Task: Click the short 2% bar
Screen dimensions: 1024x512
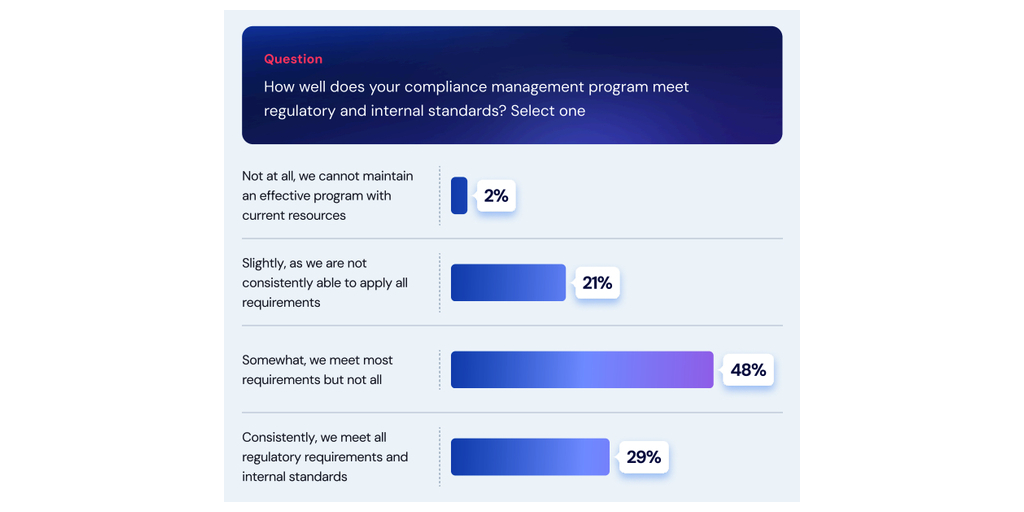Action: [459, 196]
